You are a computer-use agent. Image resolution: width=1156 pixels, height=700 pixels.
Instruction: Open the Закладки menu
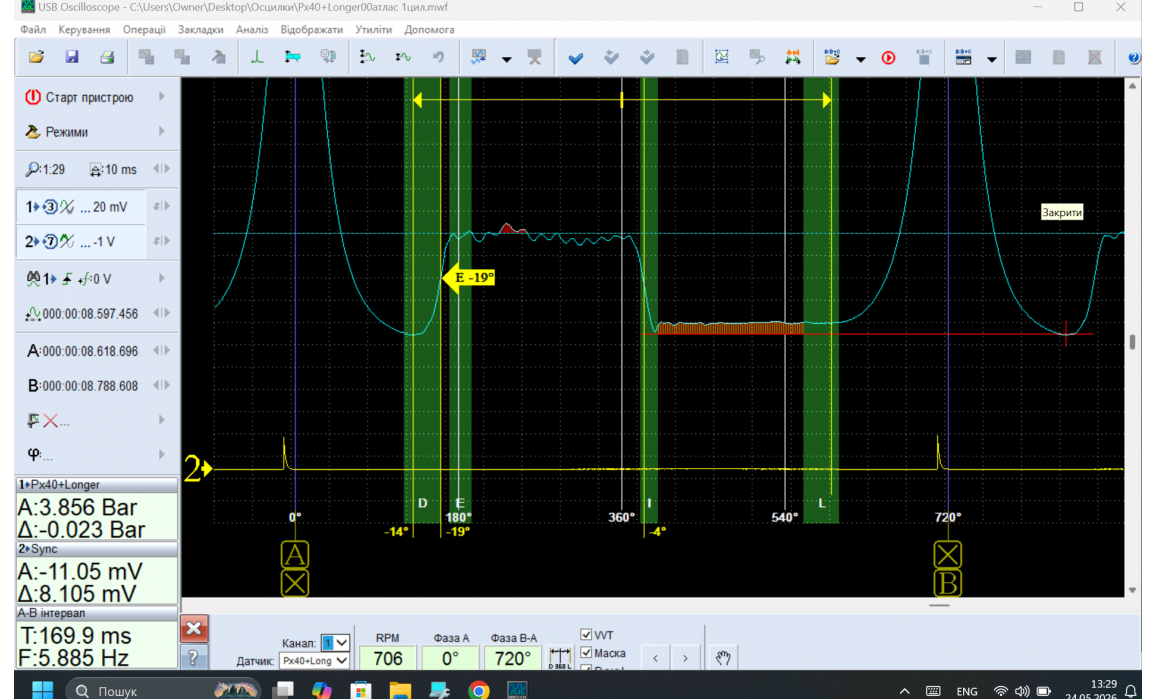(x=201, y=30)
